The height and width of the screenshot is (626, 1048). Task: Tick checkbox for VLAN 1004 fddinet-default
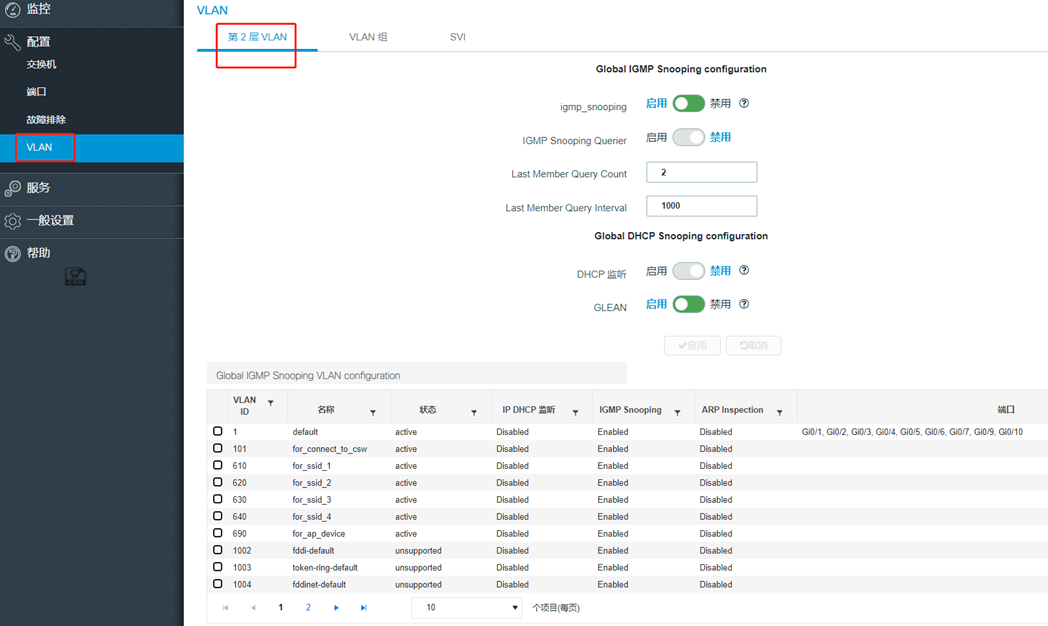[218, 584]
